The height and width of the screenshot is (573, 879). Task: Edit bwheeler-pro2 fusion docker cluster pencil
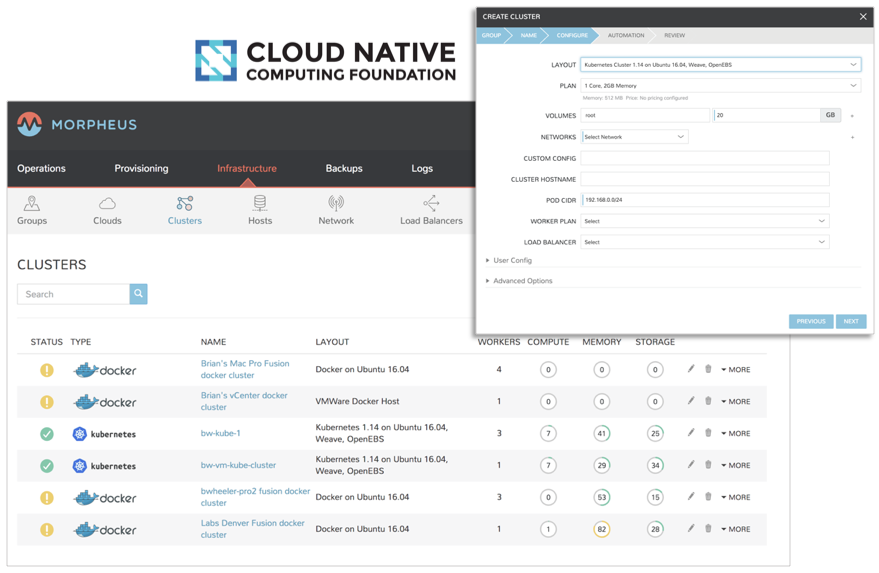[691, 496]
